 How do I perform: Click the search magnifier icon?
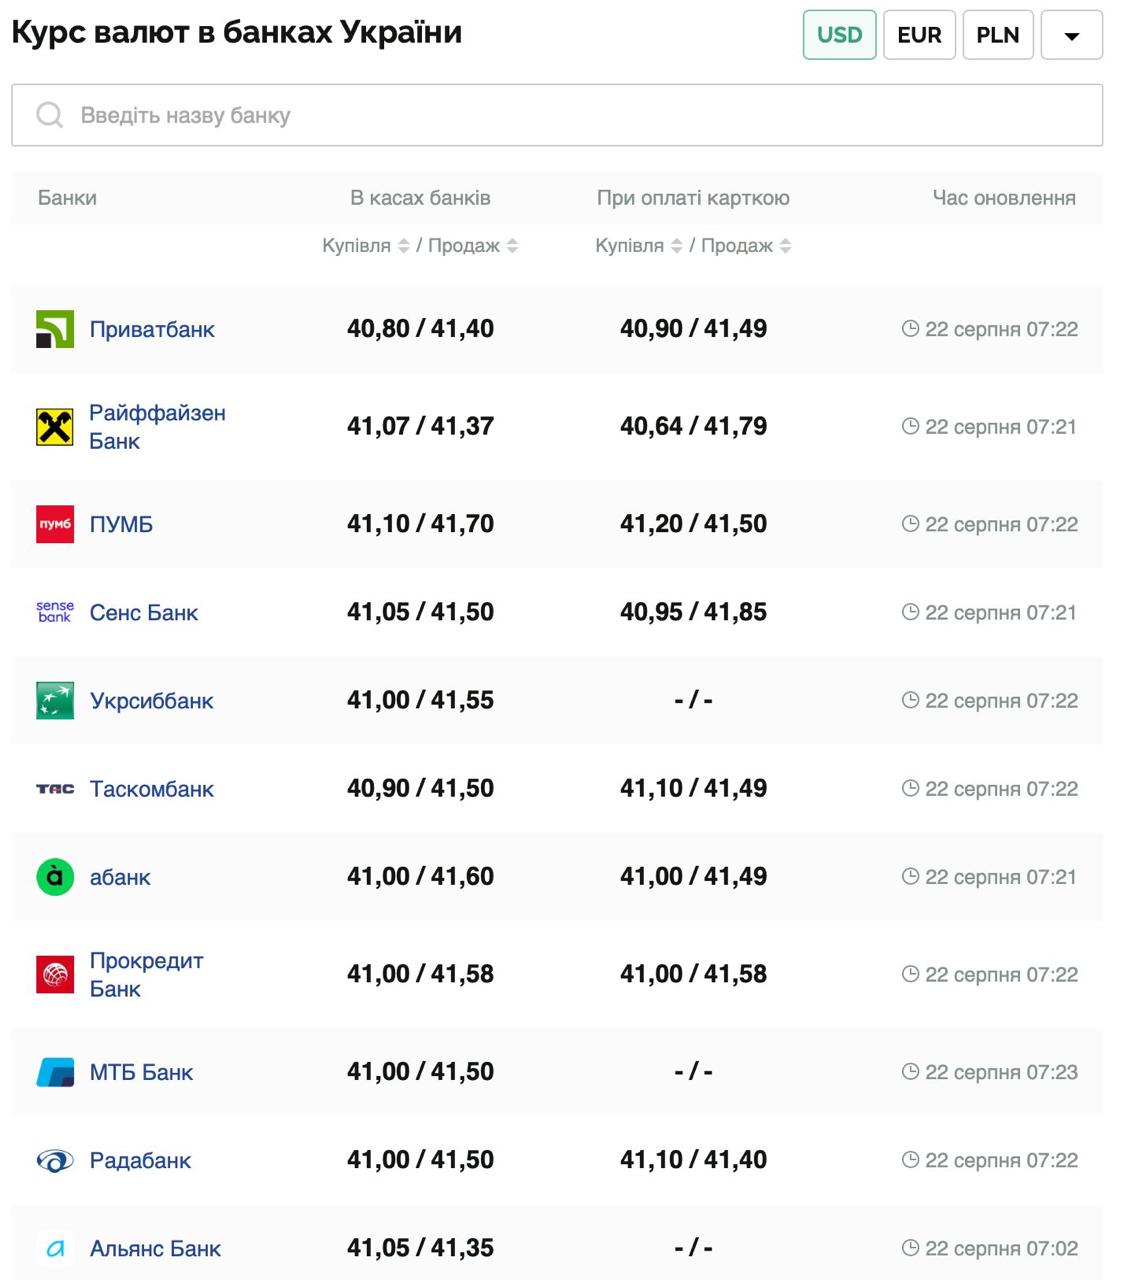click(x=49, y=115)
